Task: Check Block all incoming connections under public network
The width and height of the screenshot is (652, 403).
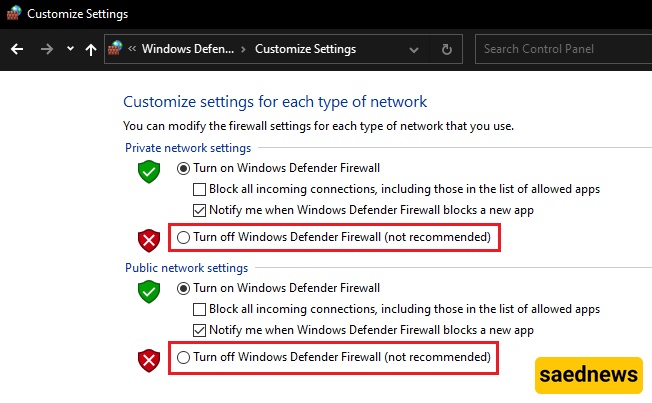Action: [x=199, y=309]
